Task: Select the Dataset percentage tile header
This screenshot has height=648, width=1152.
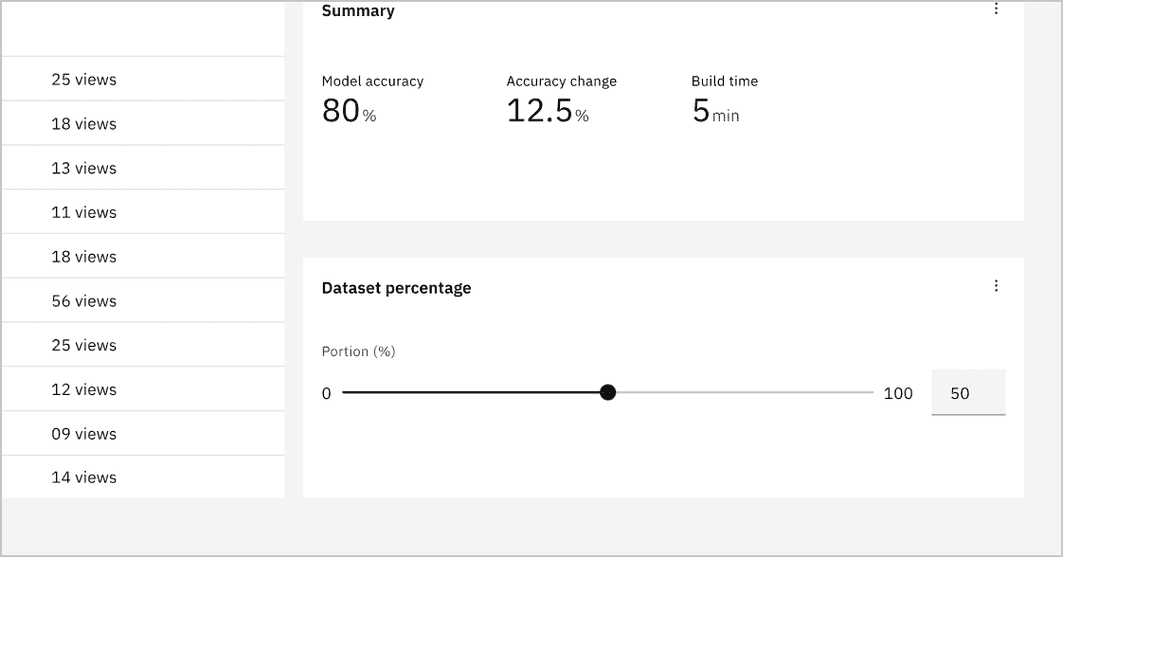Action: tap(396, 288)
